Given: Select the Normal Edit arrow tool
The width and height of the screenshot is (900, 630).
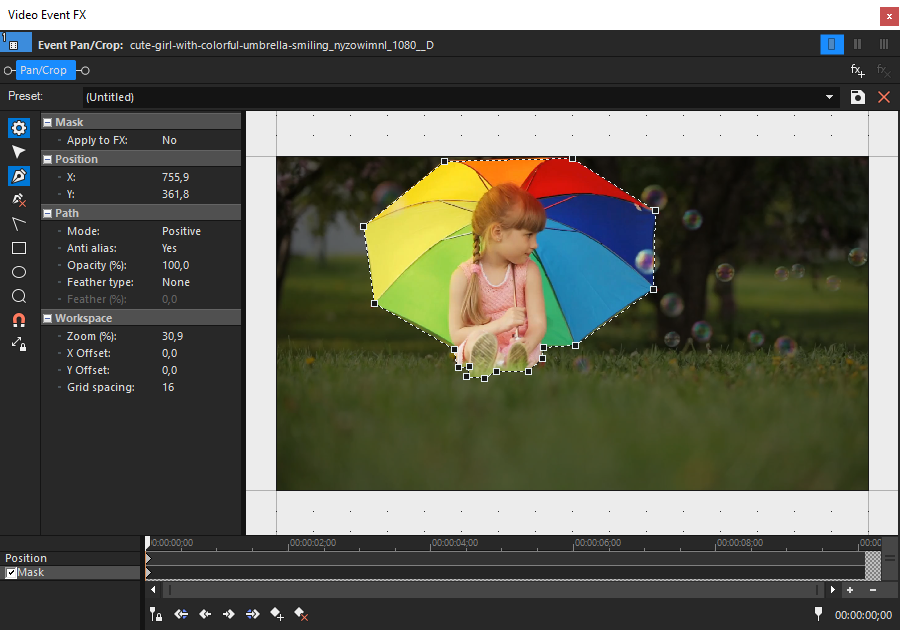Looking at the screenshot, I should pyautogui.click(x=19, y=152).
